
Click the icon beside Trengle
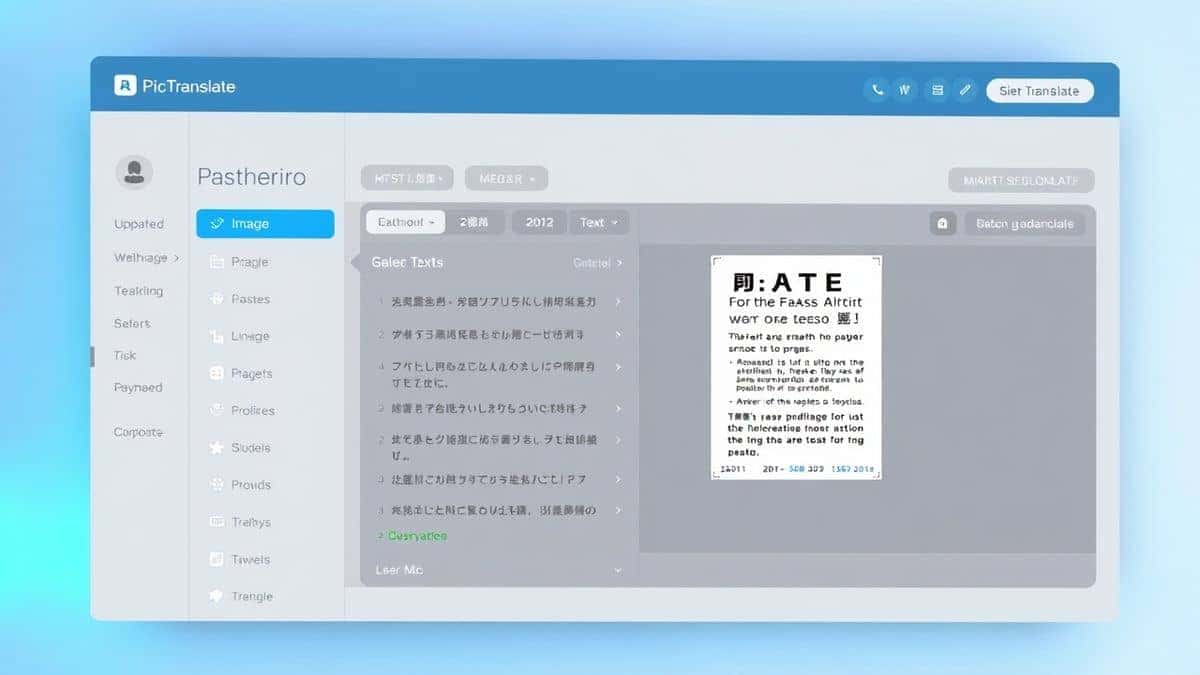coord(216,596)
